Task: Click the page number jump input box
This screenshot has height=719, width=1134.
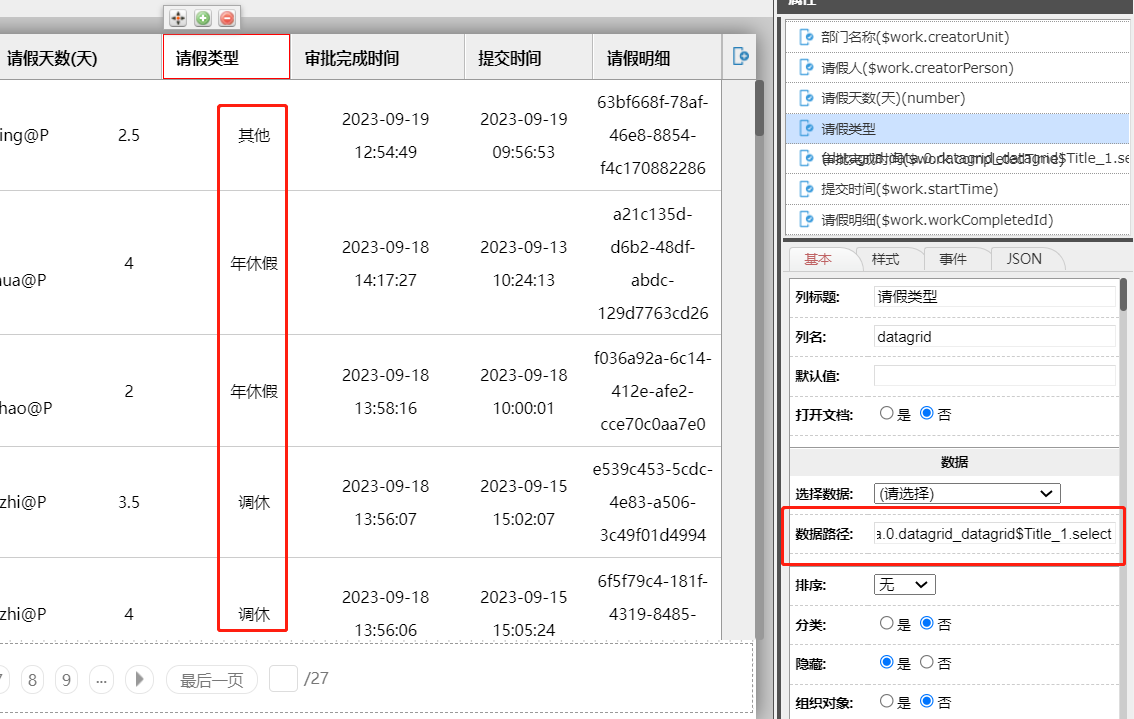Action: click(284, 678)
